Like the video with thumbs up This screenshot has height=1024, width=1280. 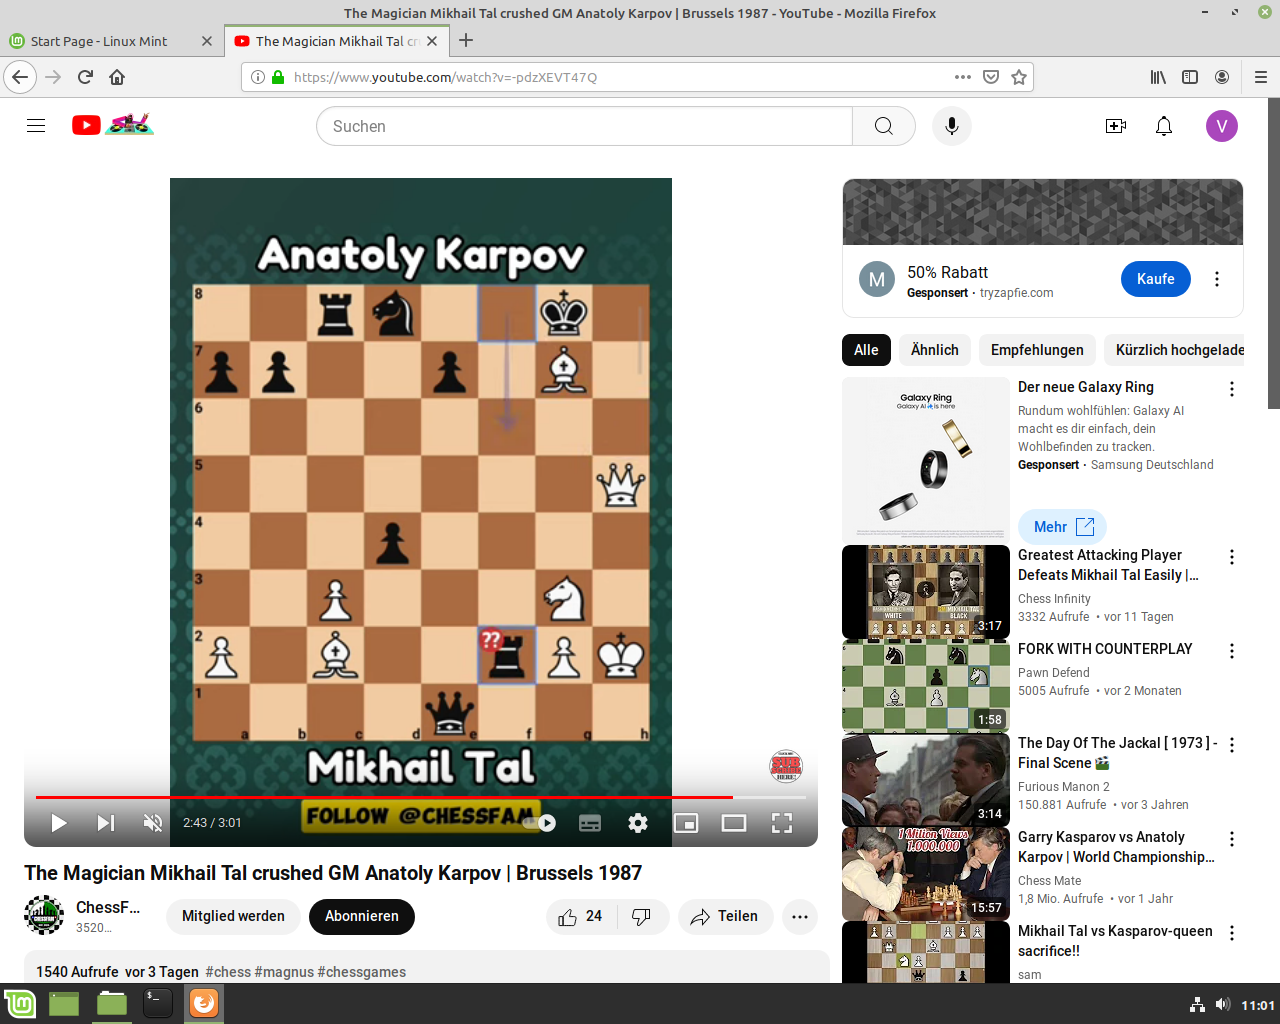582,917
